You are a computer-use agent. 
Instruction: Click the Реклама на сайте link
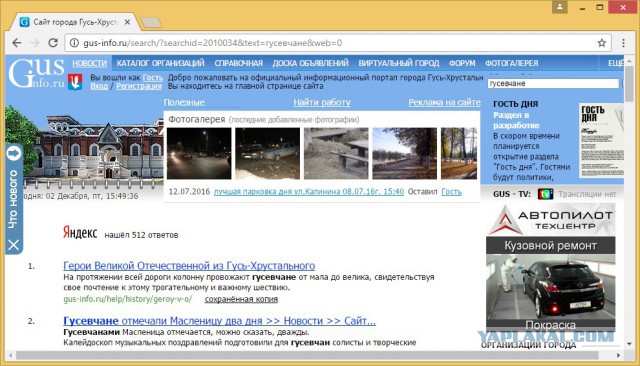click(444, 102)
